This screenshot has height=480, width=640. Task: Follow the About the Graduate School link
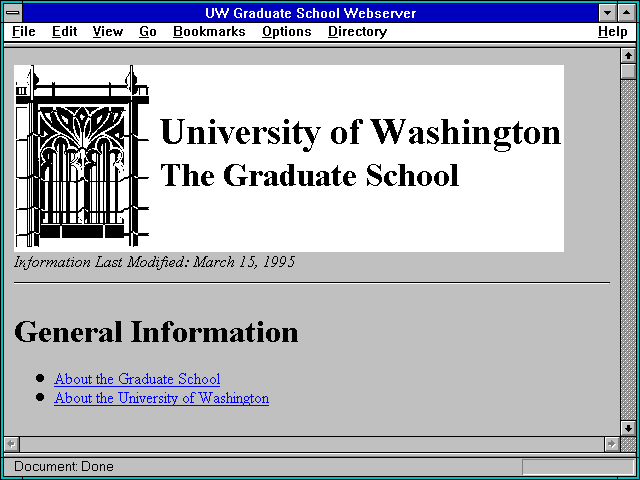pos(137,379)
